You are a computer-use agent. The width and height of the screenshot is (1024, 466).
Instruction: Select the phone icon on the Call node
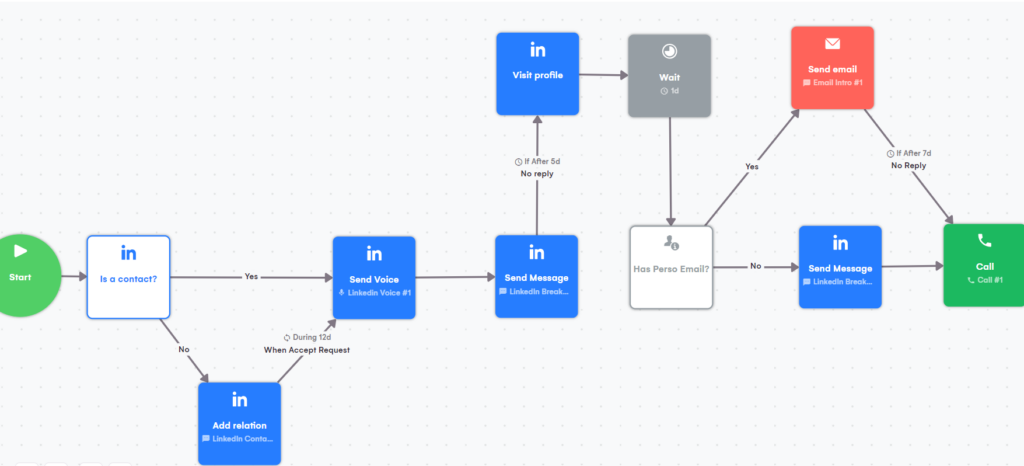click(x=984, y=241)
